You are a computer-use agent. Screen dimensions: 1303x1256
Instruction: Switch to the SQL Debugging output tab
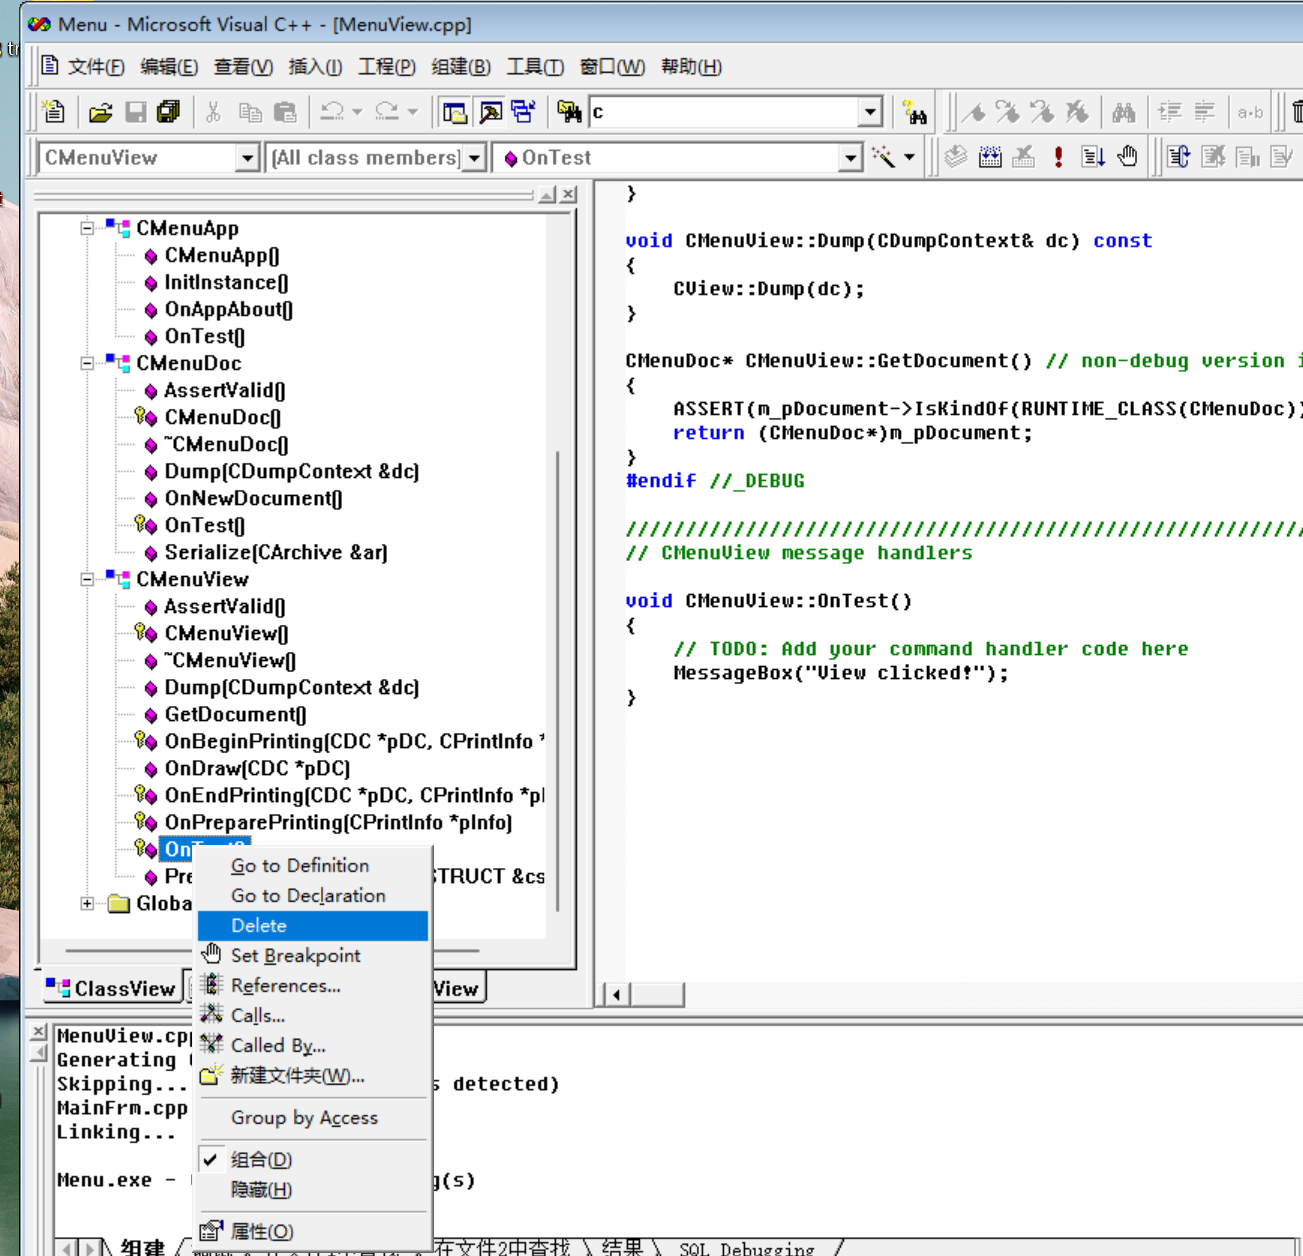click(746, 1248)
